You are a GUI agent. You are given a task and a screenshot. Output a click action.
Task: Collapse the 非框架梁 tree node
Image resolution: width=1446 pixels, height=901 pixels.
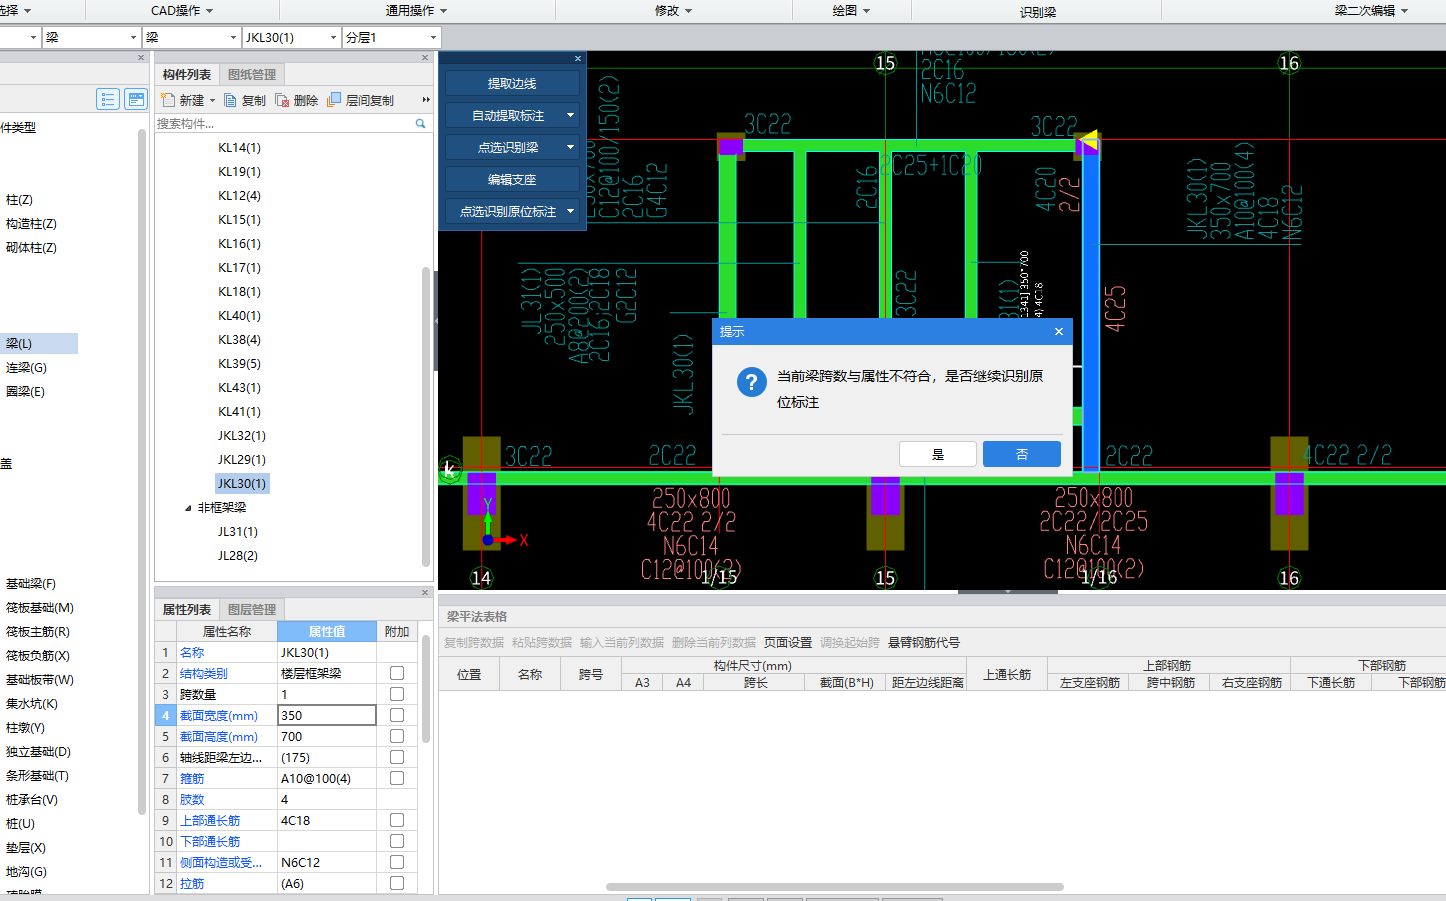188,508
